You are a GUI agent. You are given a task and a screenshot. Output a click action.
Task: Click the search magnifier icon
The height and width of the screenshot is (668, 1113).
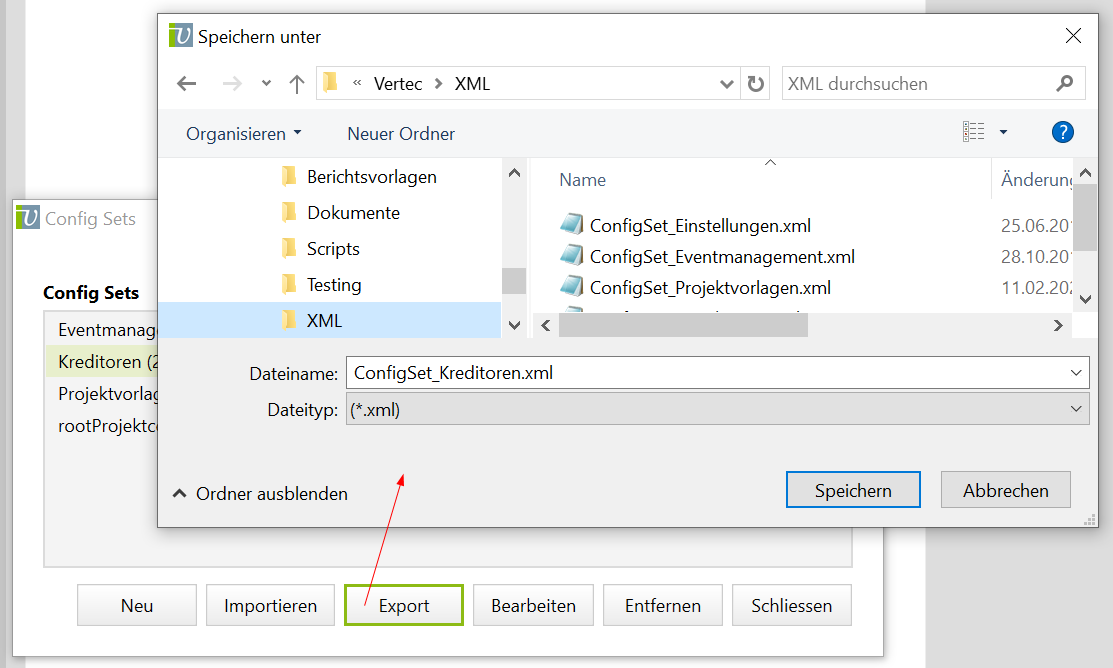(x=1065, y=84)
